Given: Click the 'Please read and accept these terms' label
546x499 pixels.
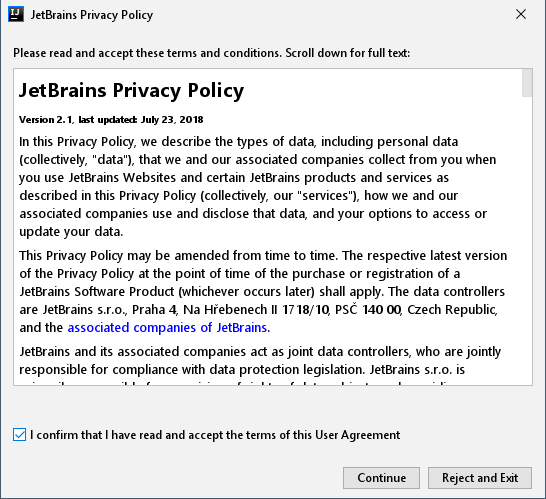Looking at the screenshot, I should point(212,53).
